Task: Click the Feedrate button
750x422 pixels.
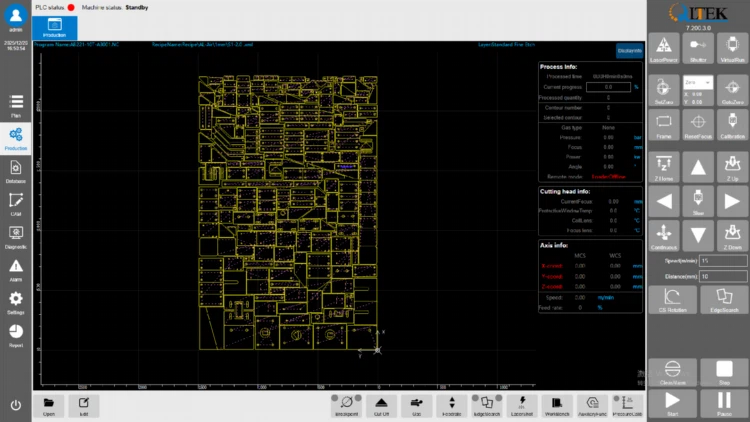Action: point(452,406)
